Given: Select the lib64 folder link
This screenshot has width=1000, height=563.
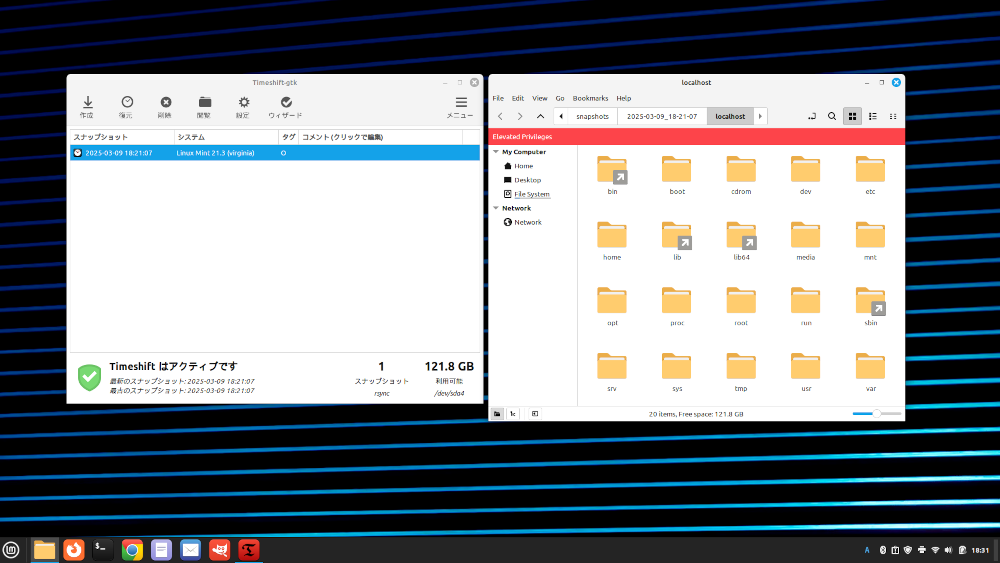Looking at the screenshot, I should click(x=741, y=240).
